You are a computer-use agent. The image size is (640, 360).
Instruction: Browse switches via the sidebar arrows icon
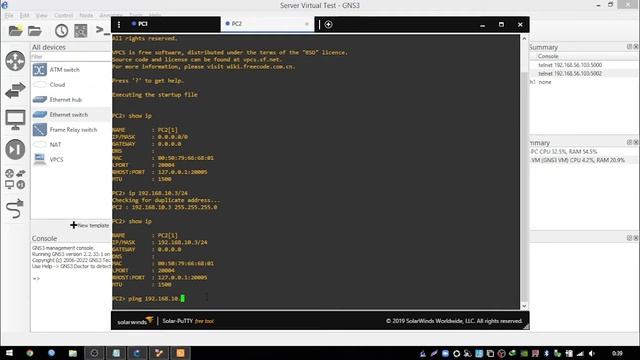click(15, 90)
